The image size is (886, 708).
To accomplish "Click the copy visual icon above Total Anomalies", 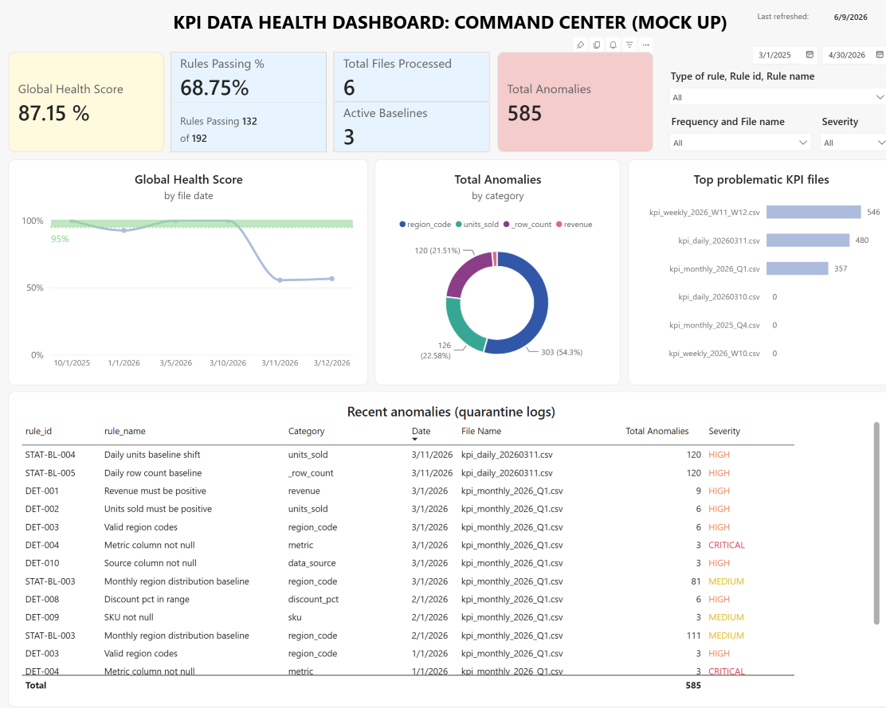I will pos(597,45).
